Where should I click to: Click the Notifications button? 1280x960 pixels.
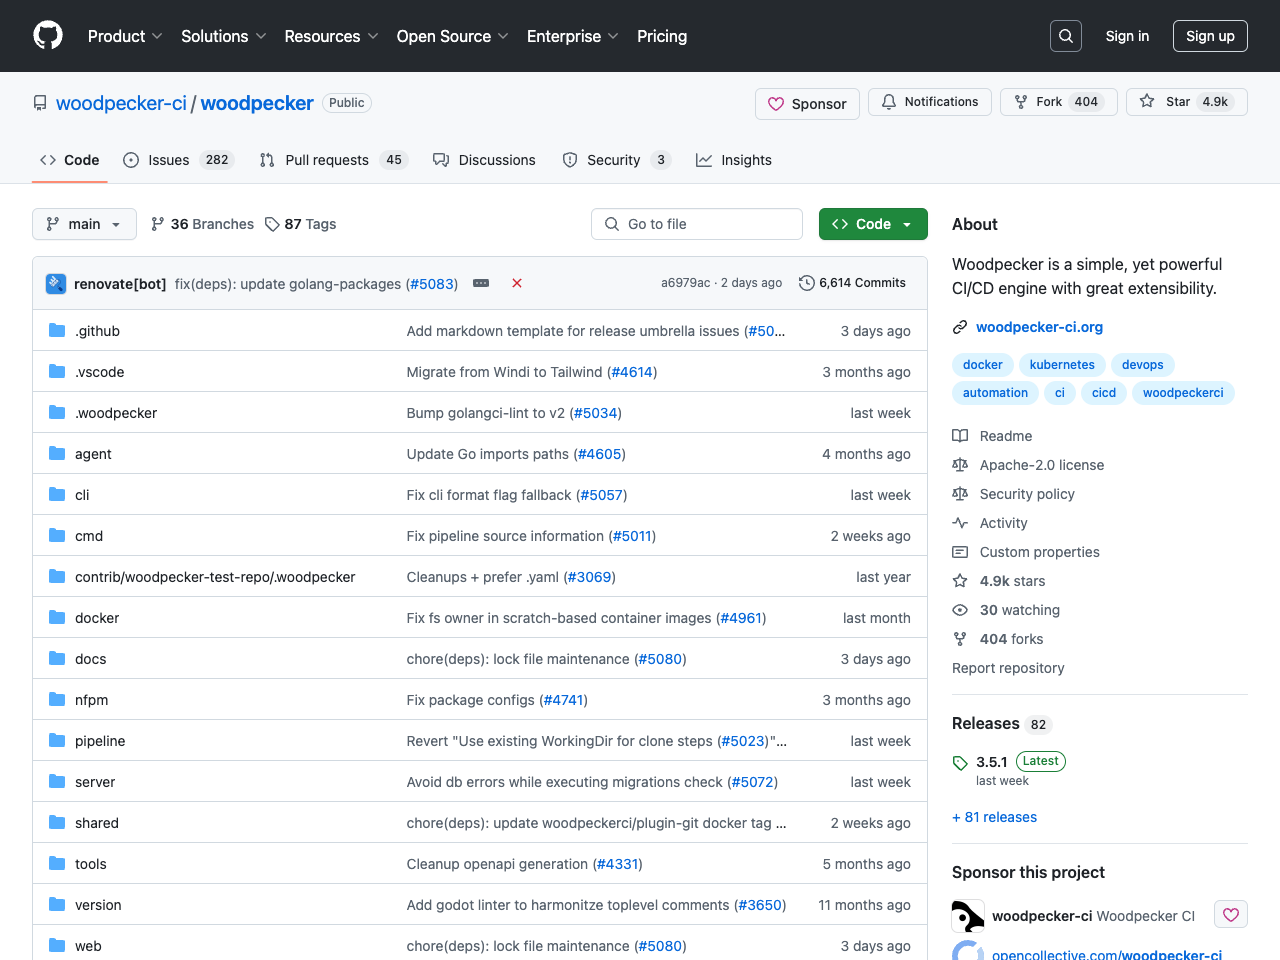click(x=930, y=102)
